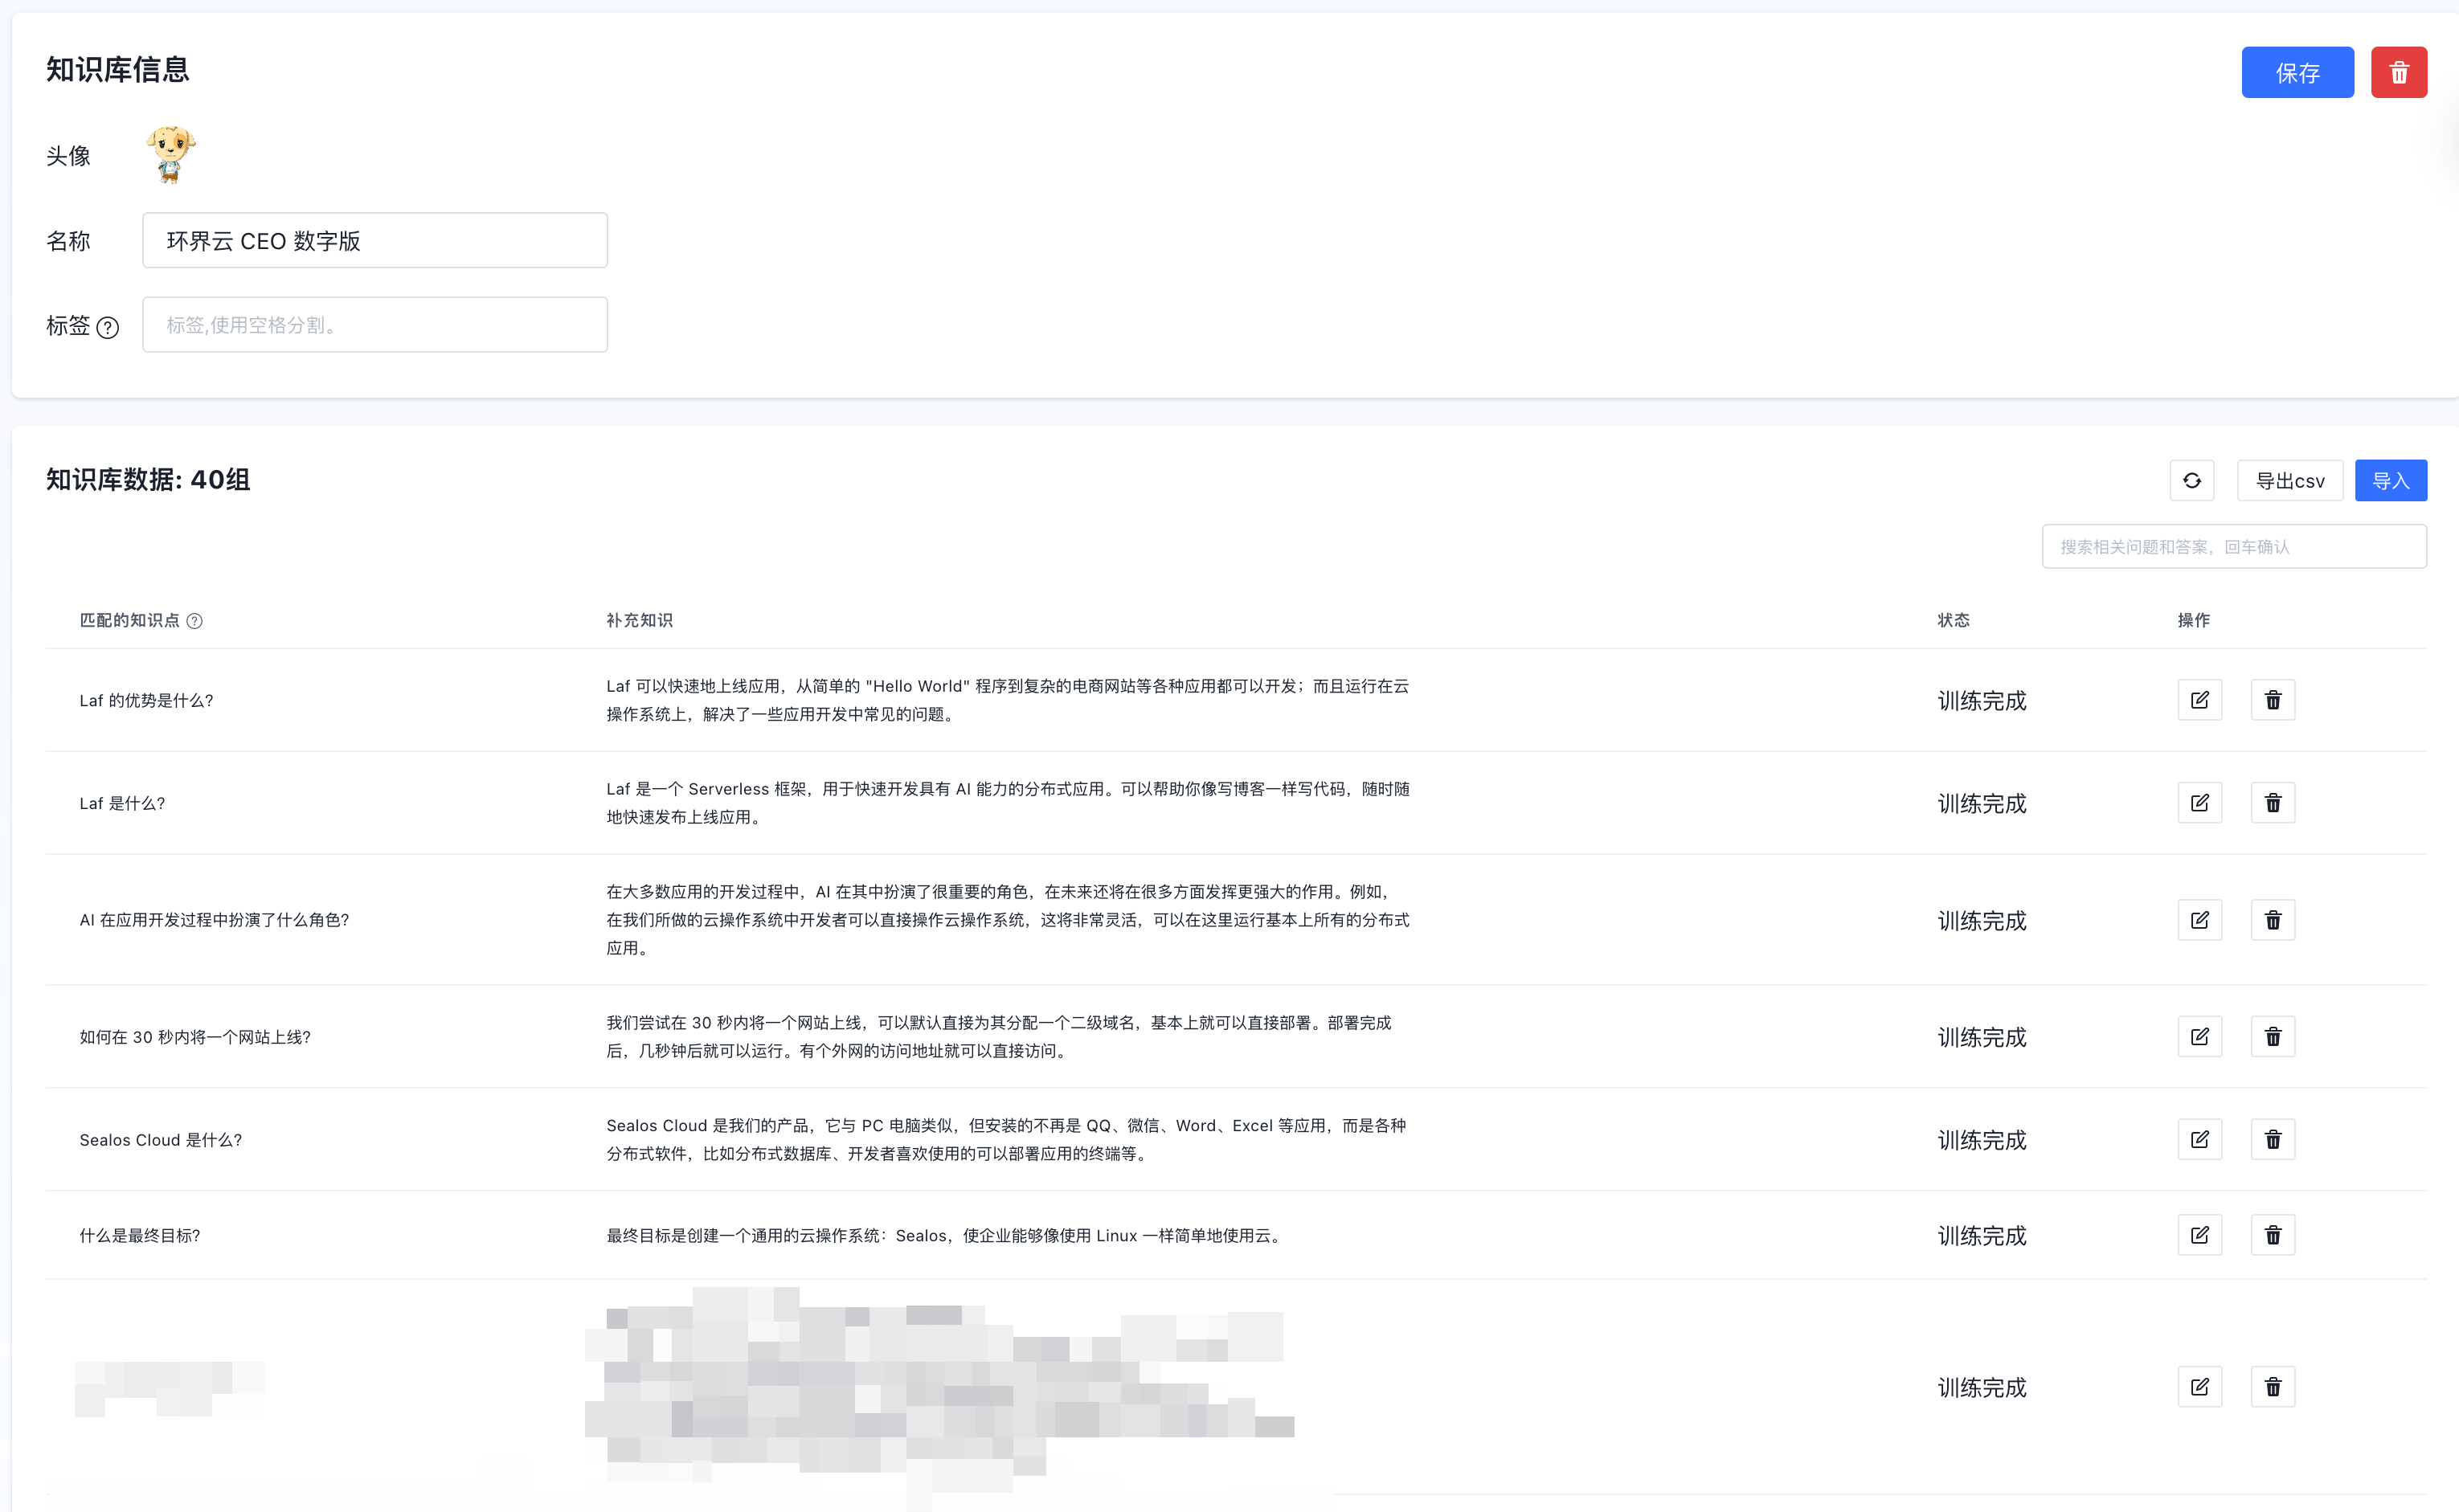Delete the "Laf 是什么?" row
The image size is (2459, 1512).
point(2272,803)
